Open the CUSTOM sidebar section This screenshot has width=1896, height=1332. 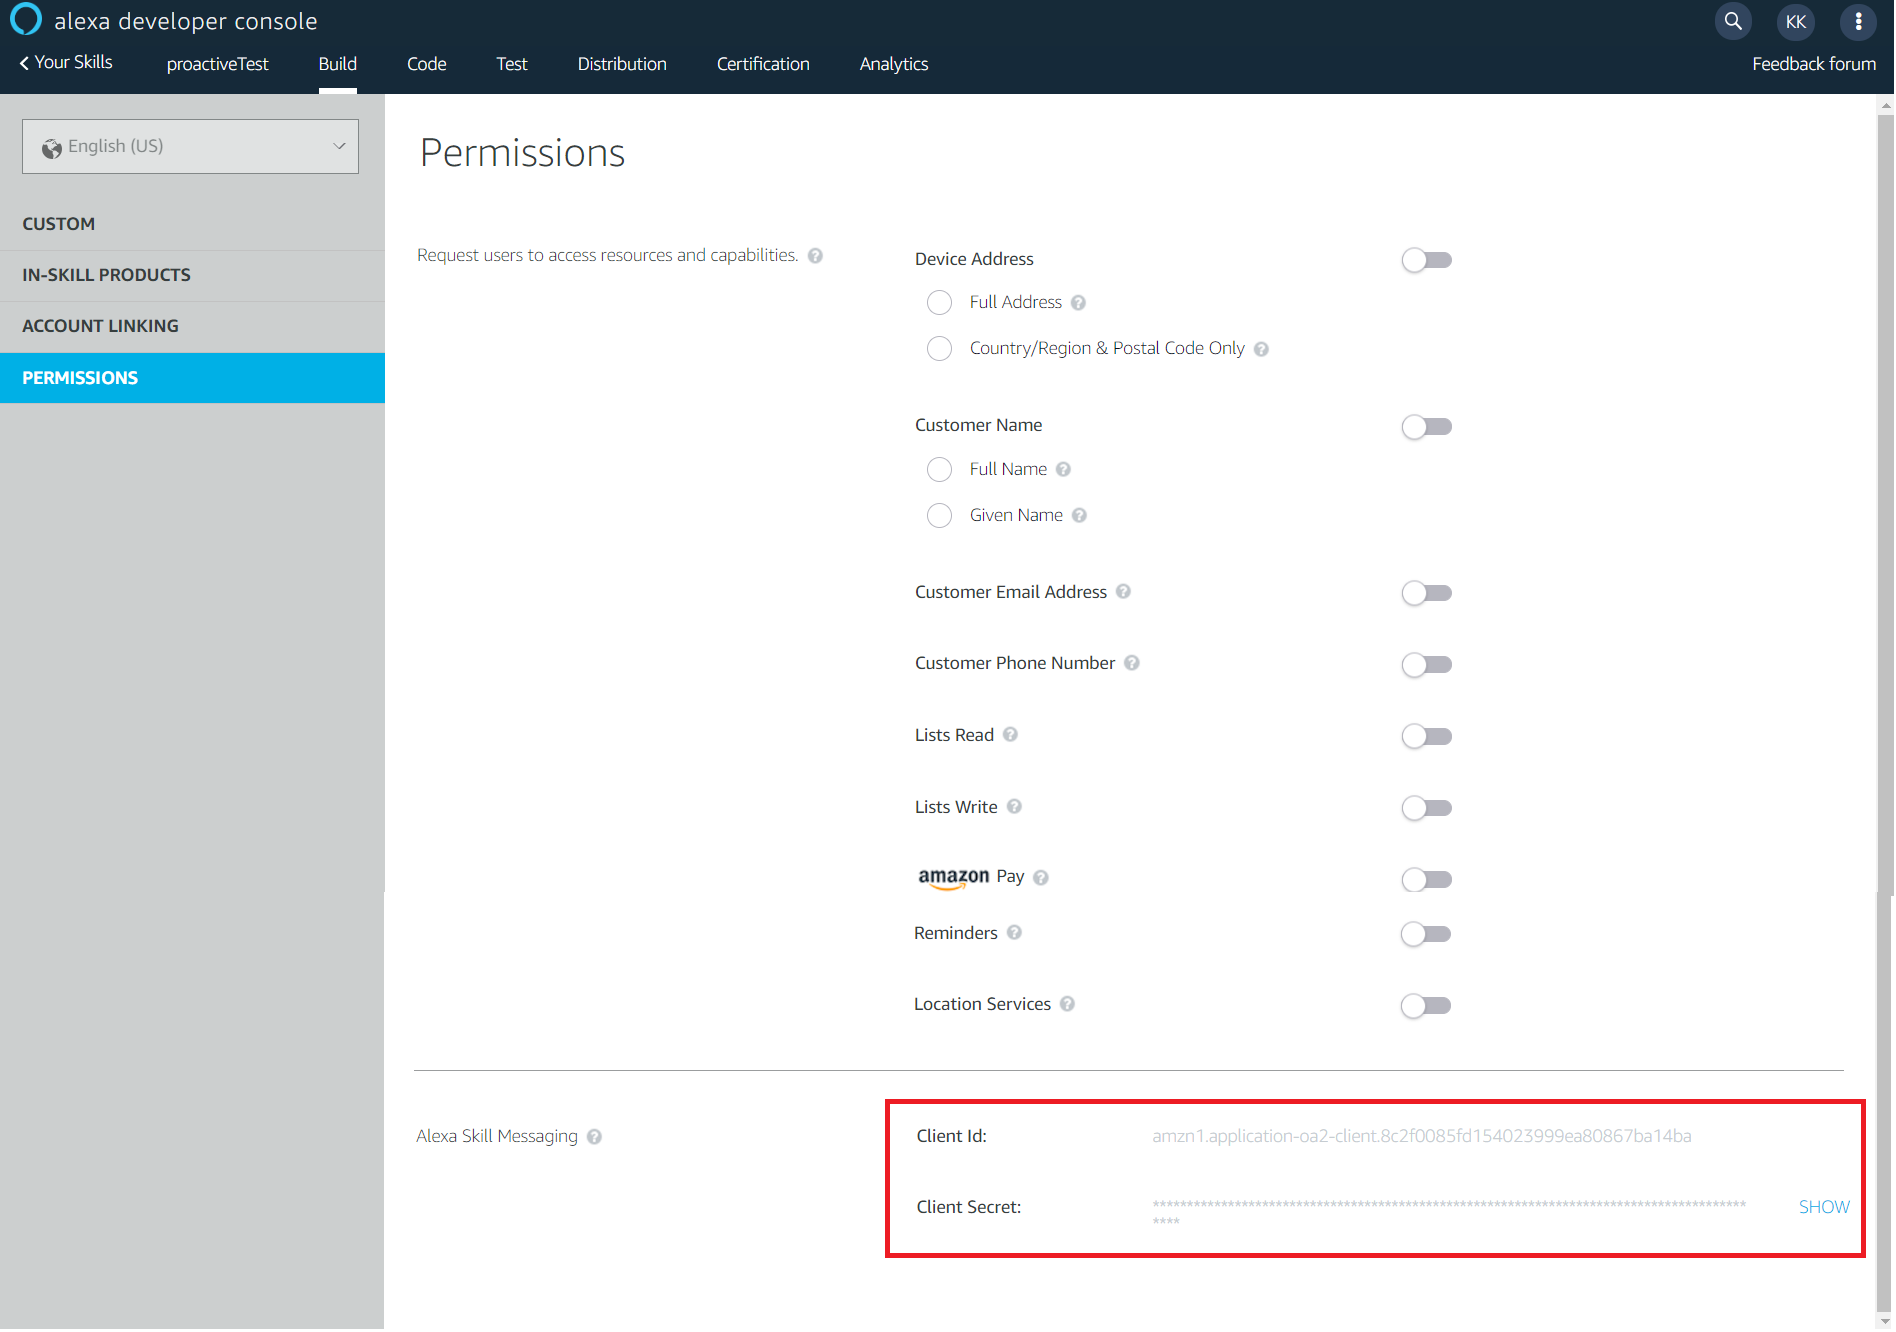[192, 224]
